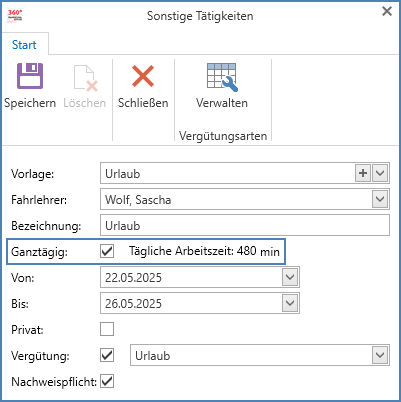Open the Bis date picker arrow
This screenshot has width=401, height=402.
point(290,303)
